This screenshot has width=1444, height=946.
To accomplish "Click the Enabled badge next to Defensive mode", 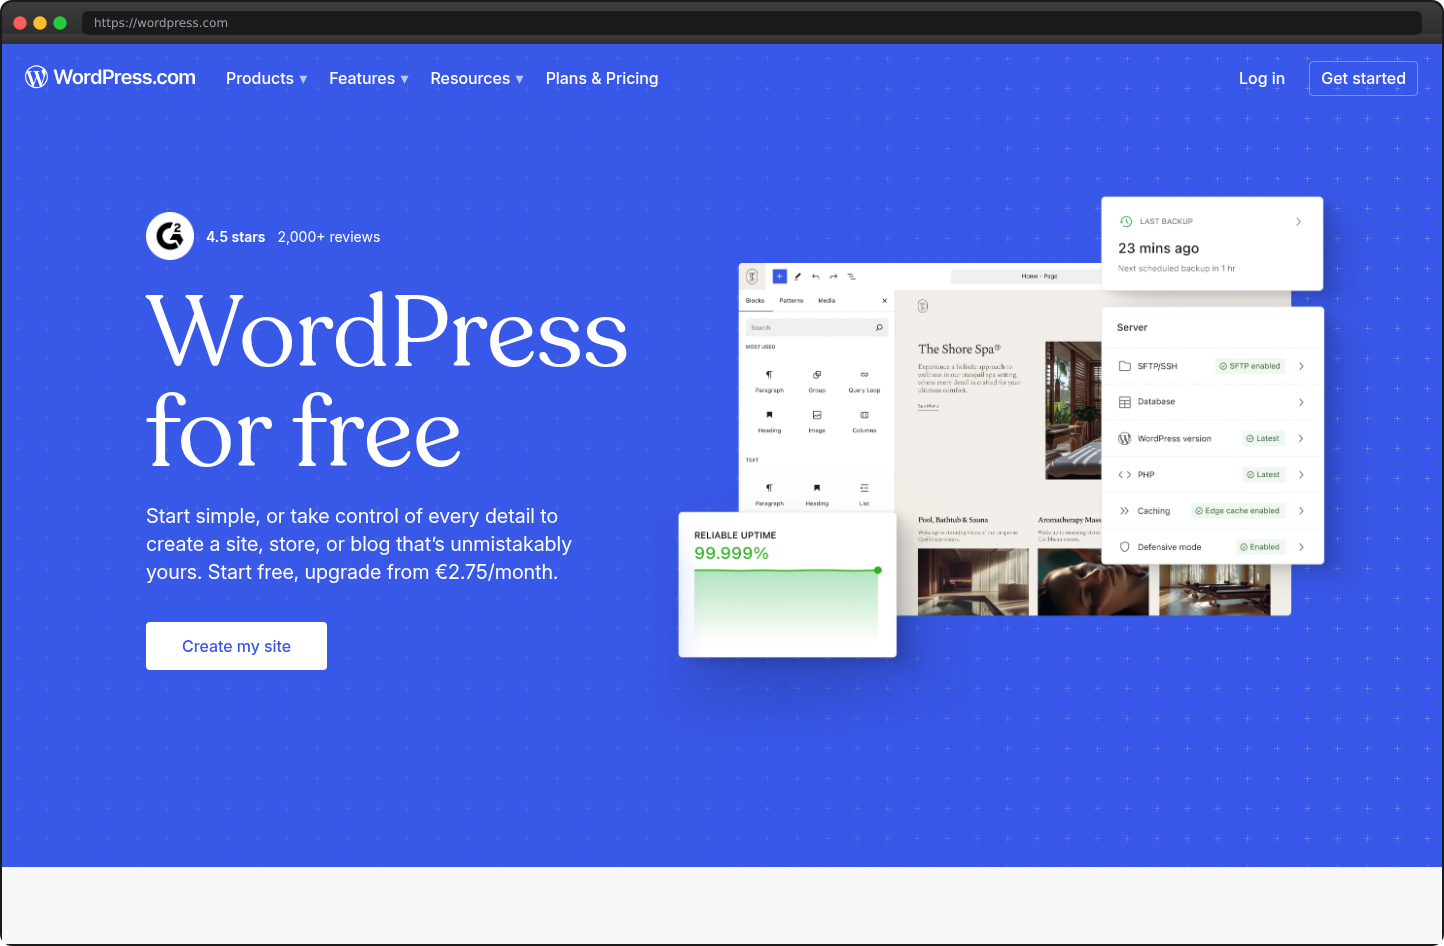I will pyautogui.click(x=1262, y=546).
